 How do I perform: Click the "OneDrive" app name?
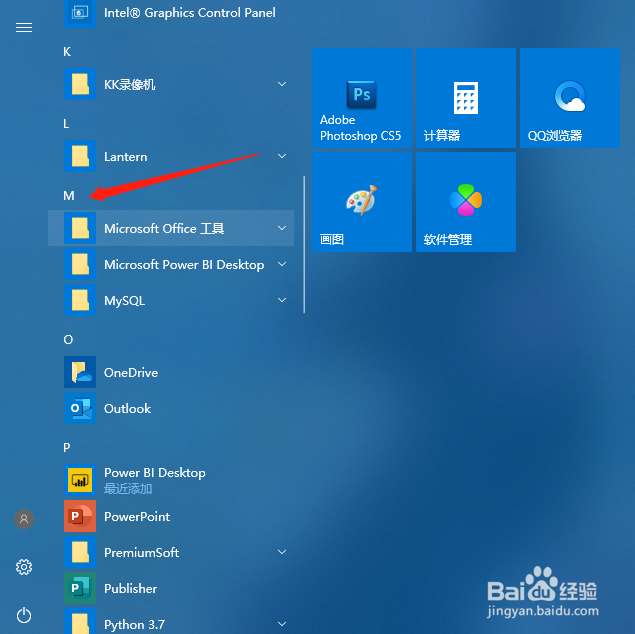131,372
